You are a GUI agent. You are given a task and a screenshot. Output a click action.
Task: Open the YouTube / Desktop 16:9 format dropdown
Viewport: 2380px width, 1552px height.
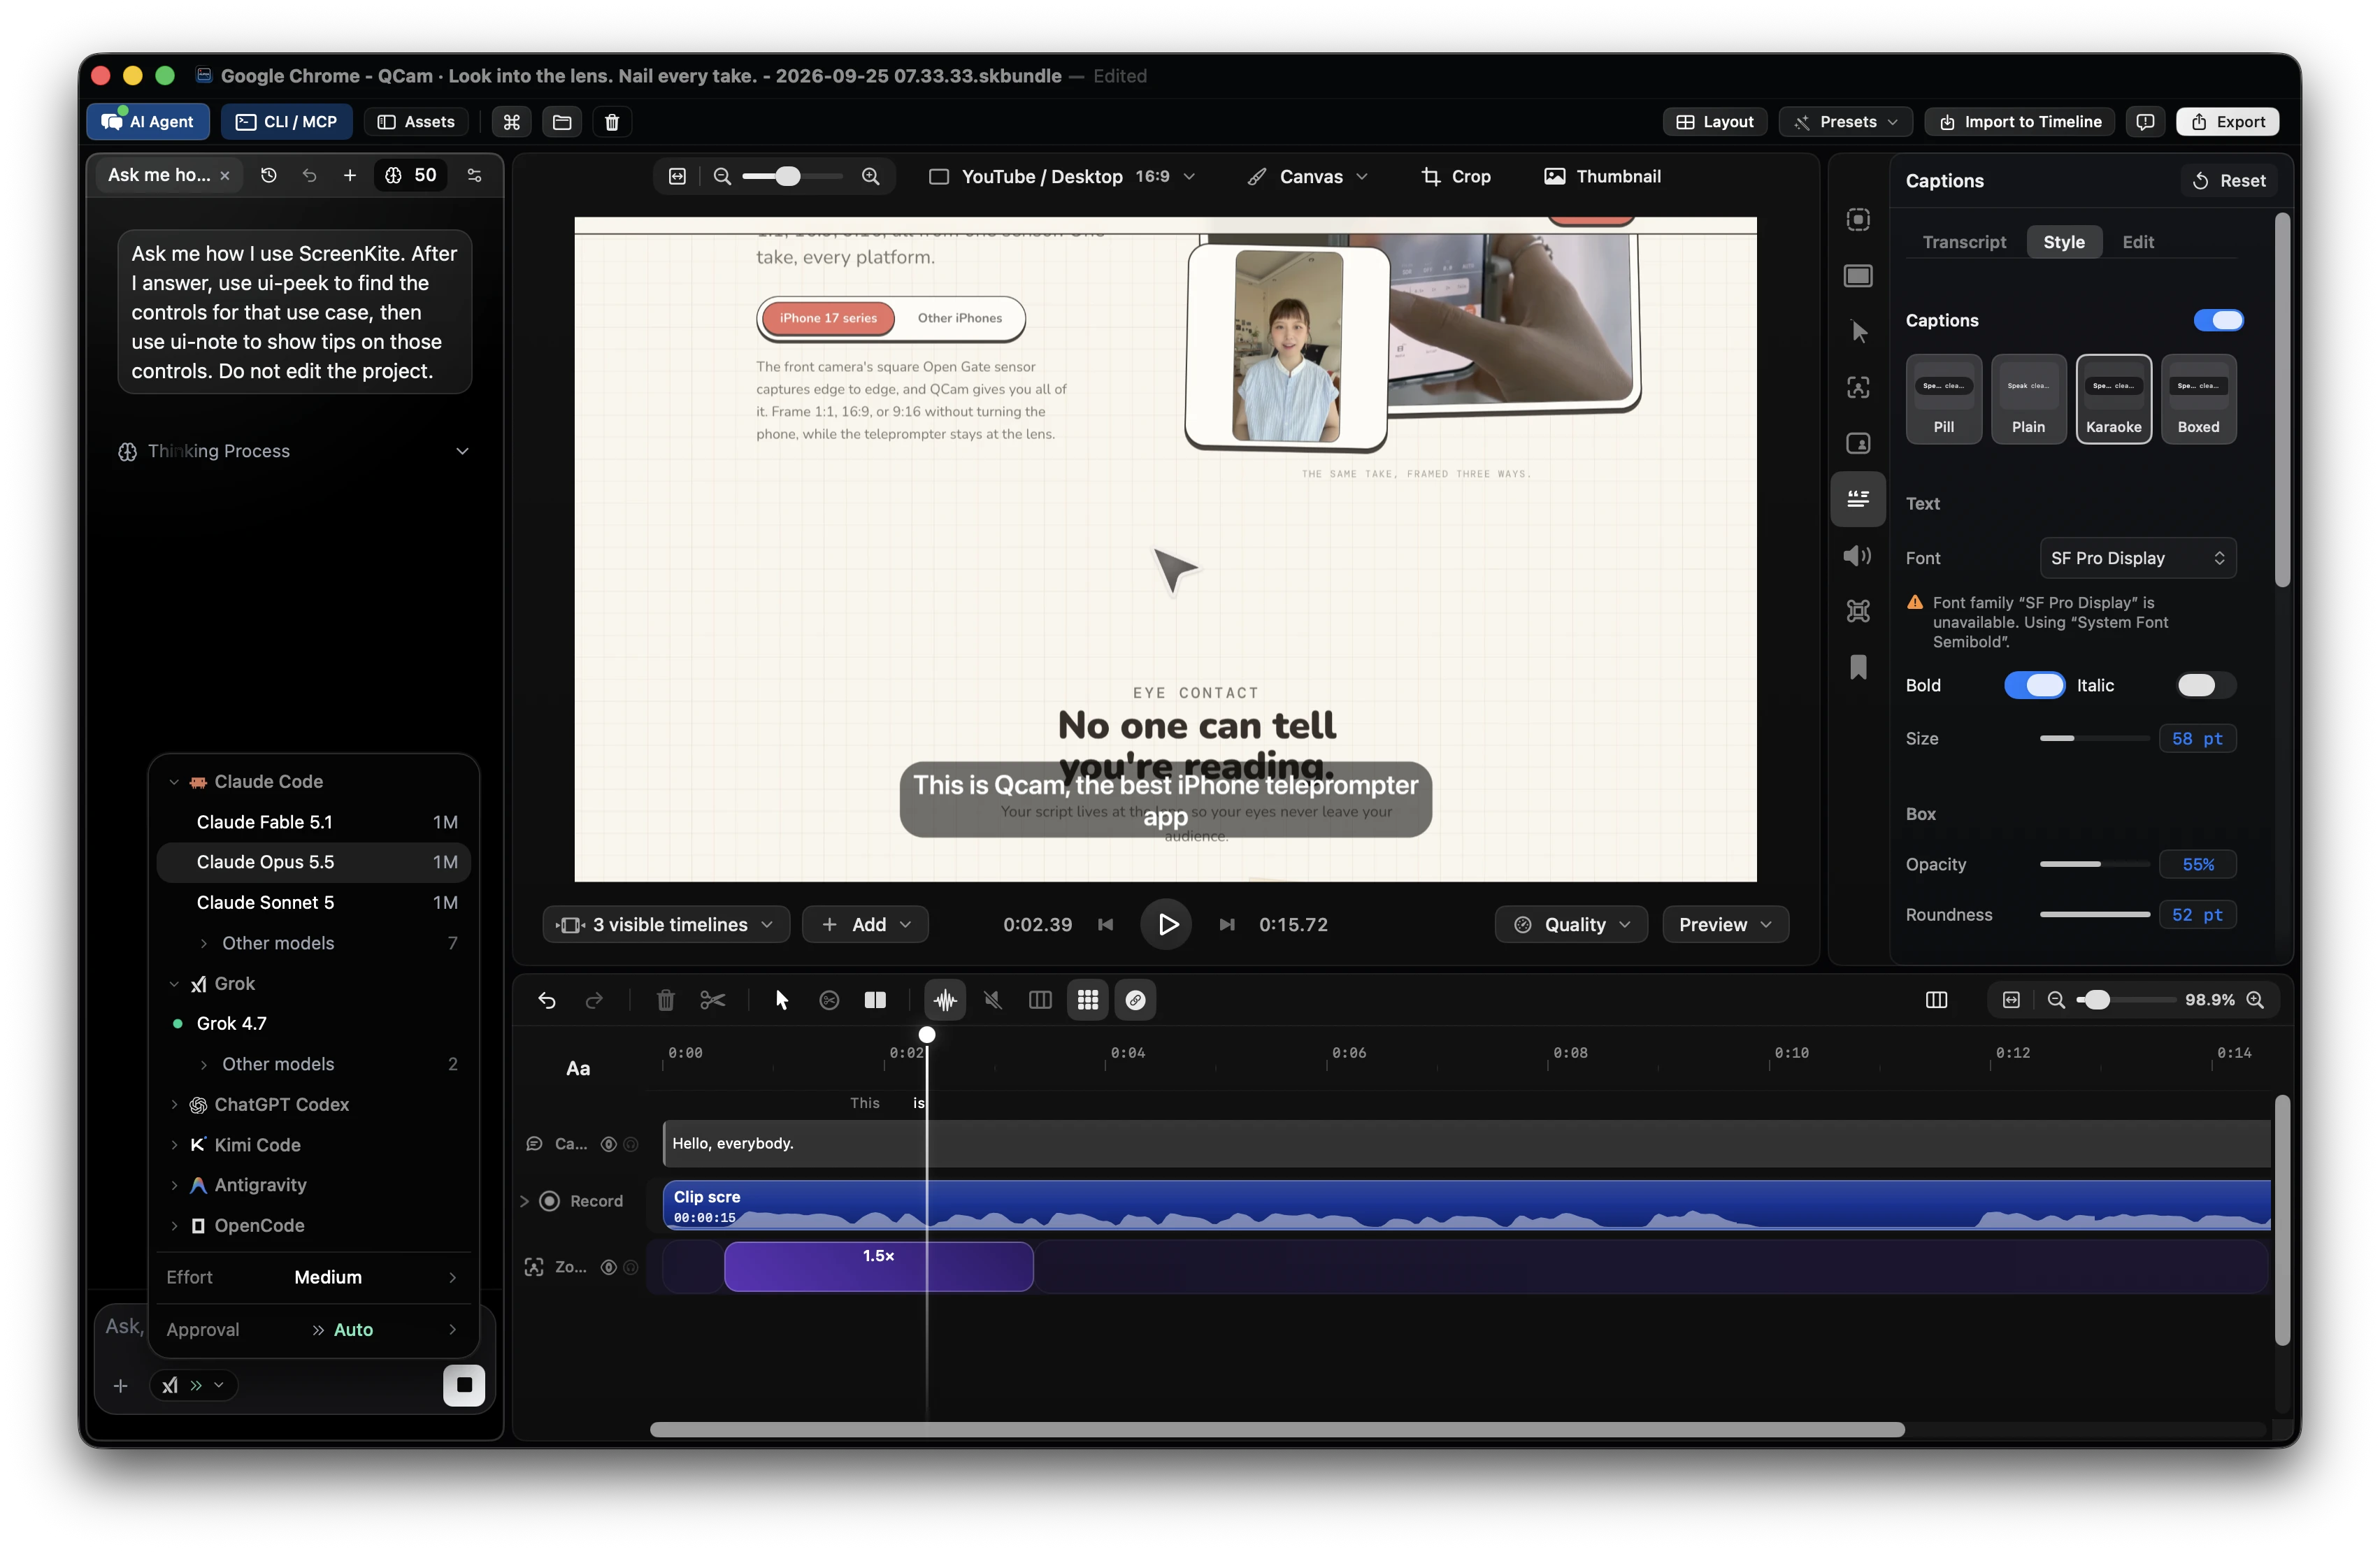(1062, 176)
